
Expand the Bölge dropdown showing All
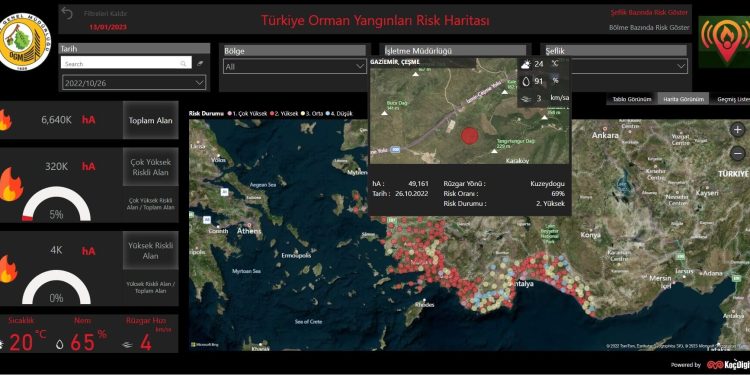(295, 66)
